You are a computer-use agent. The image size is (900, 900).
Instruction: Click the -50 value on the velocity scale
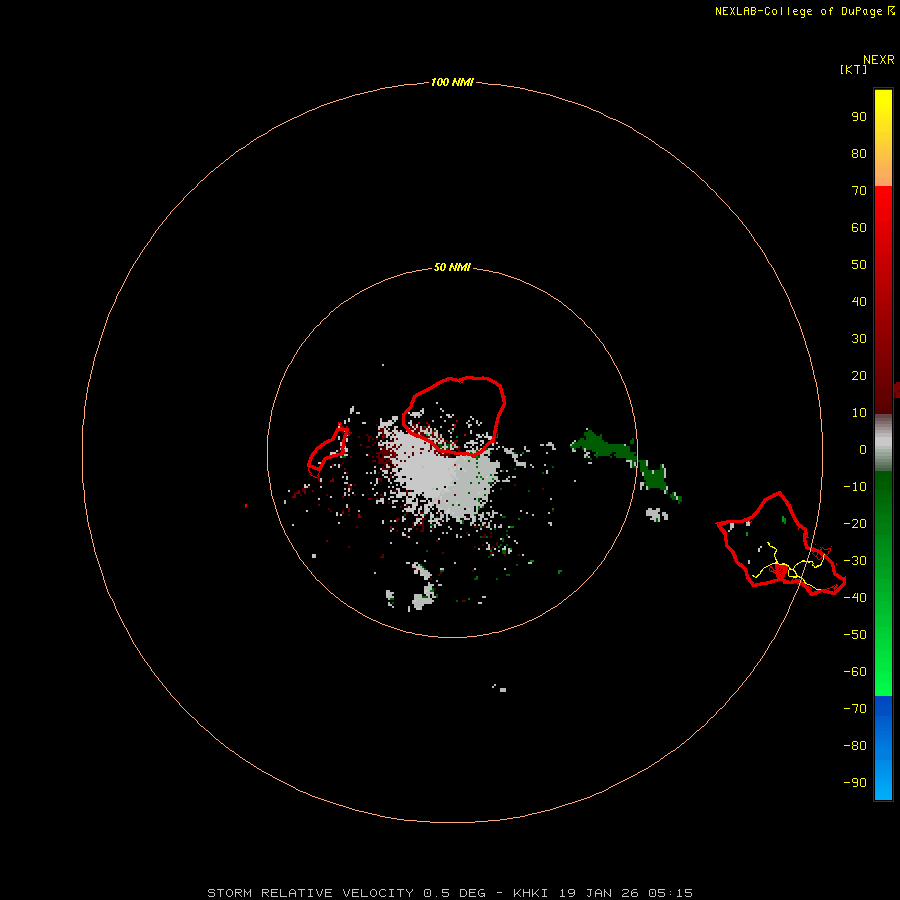[855, 635]
